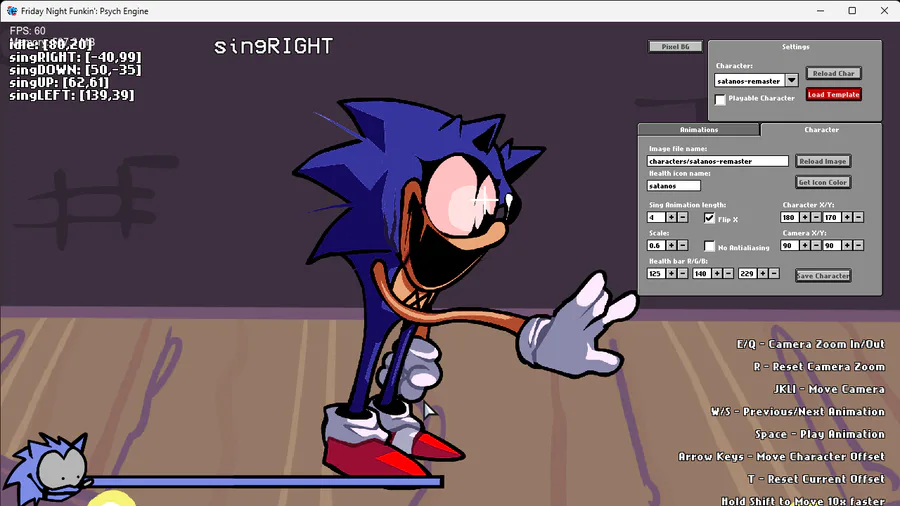
Task: Click the singUP offset line
Action: 59,83
